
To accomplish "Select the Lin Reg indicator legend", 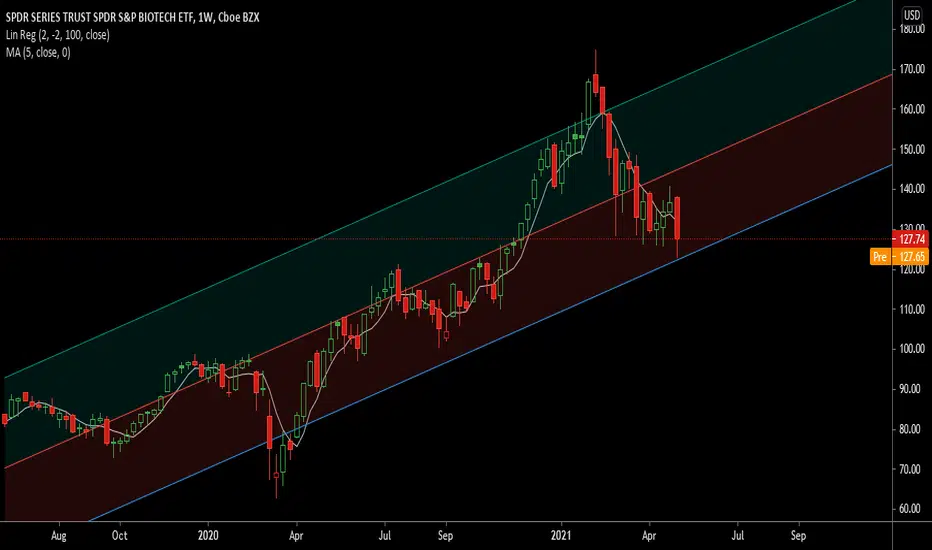I will (x=58, y=35).
